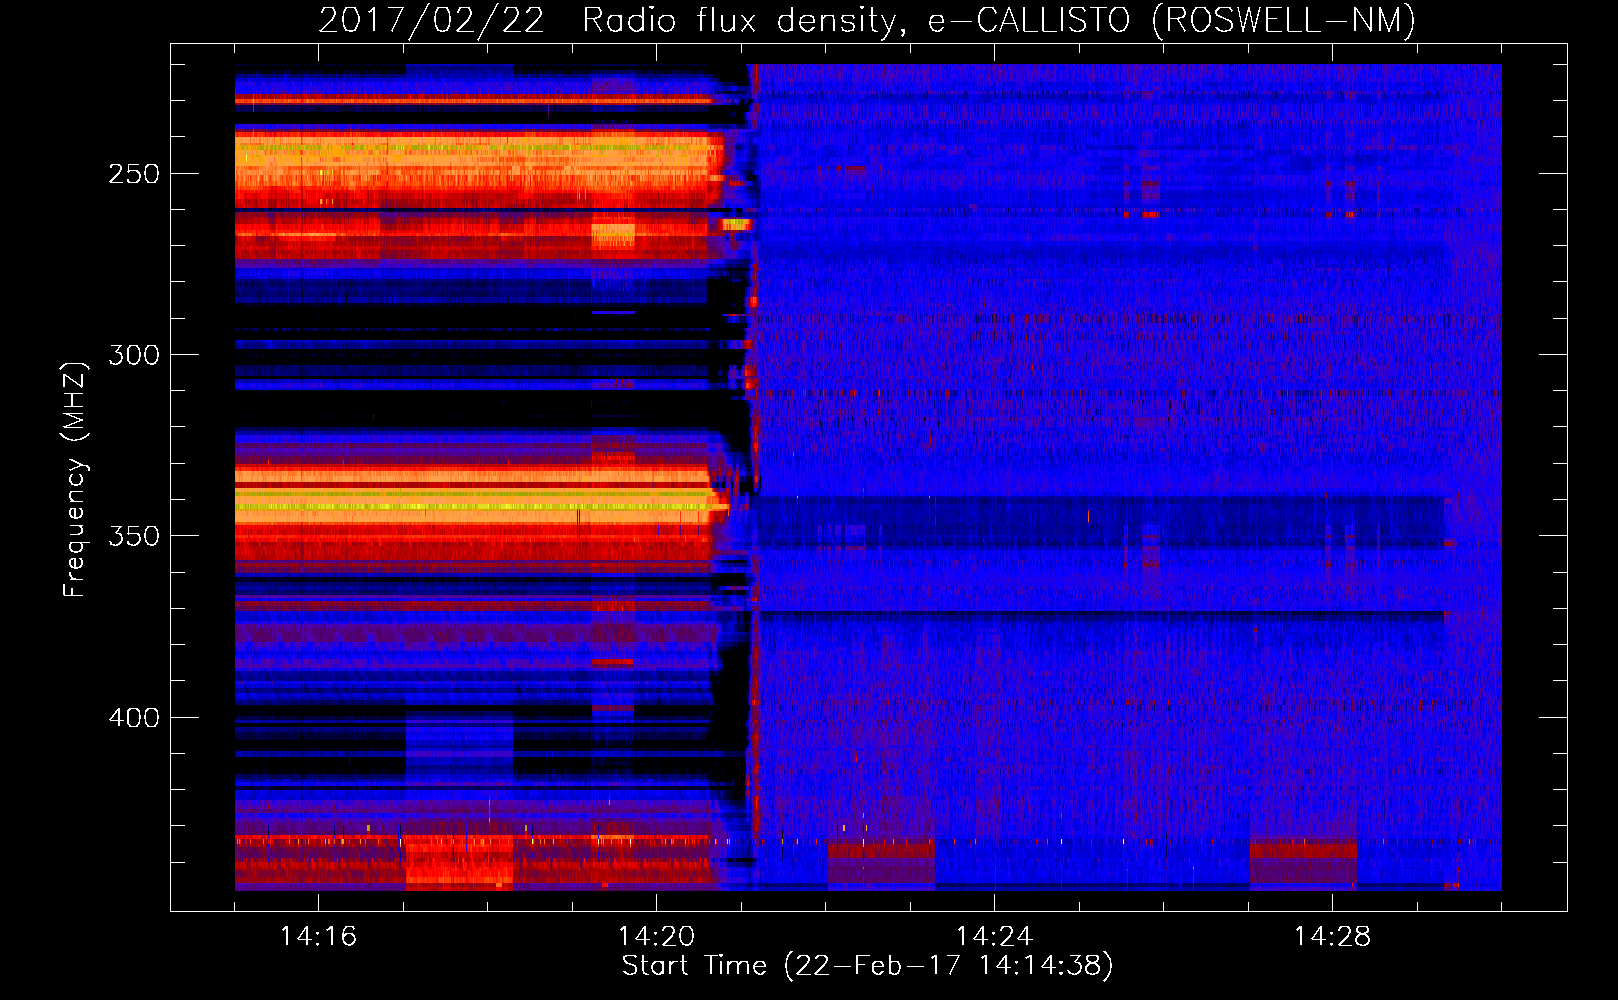Click the 300 frequency tick label
This screenshot has width=1618, height=1000.
click(x=134, y=355)
